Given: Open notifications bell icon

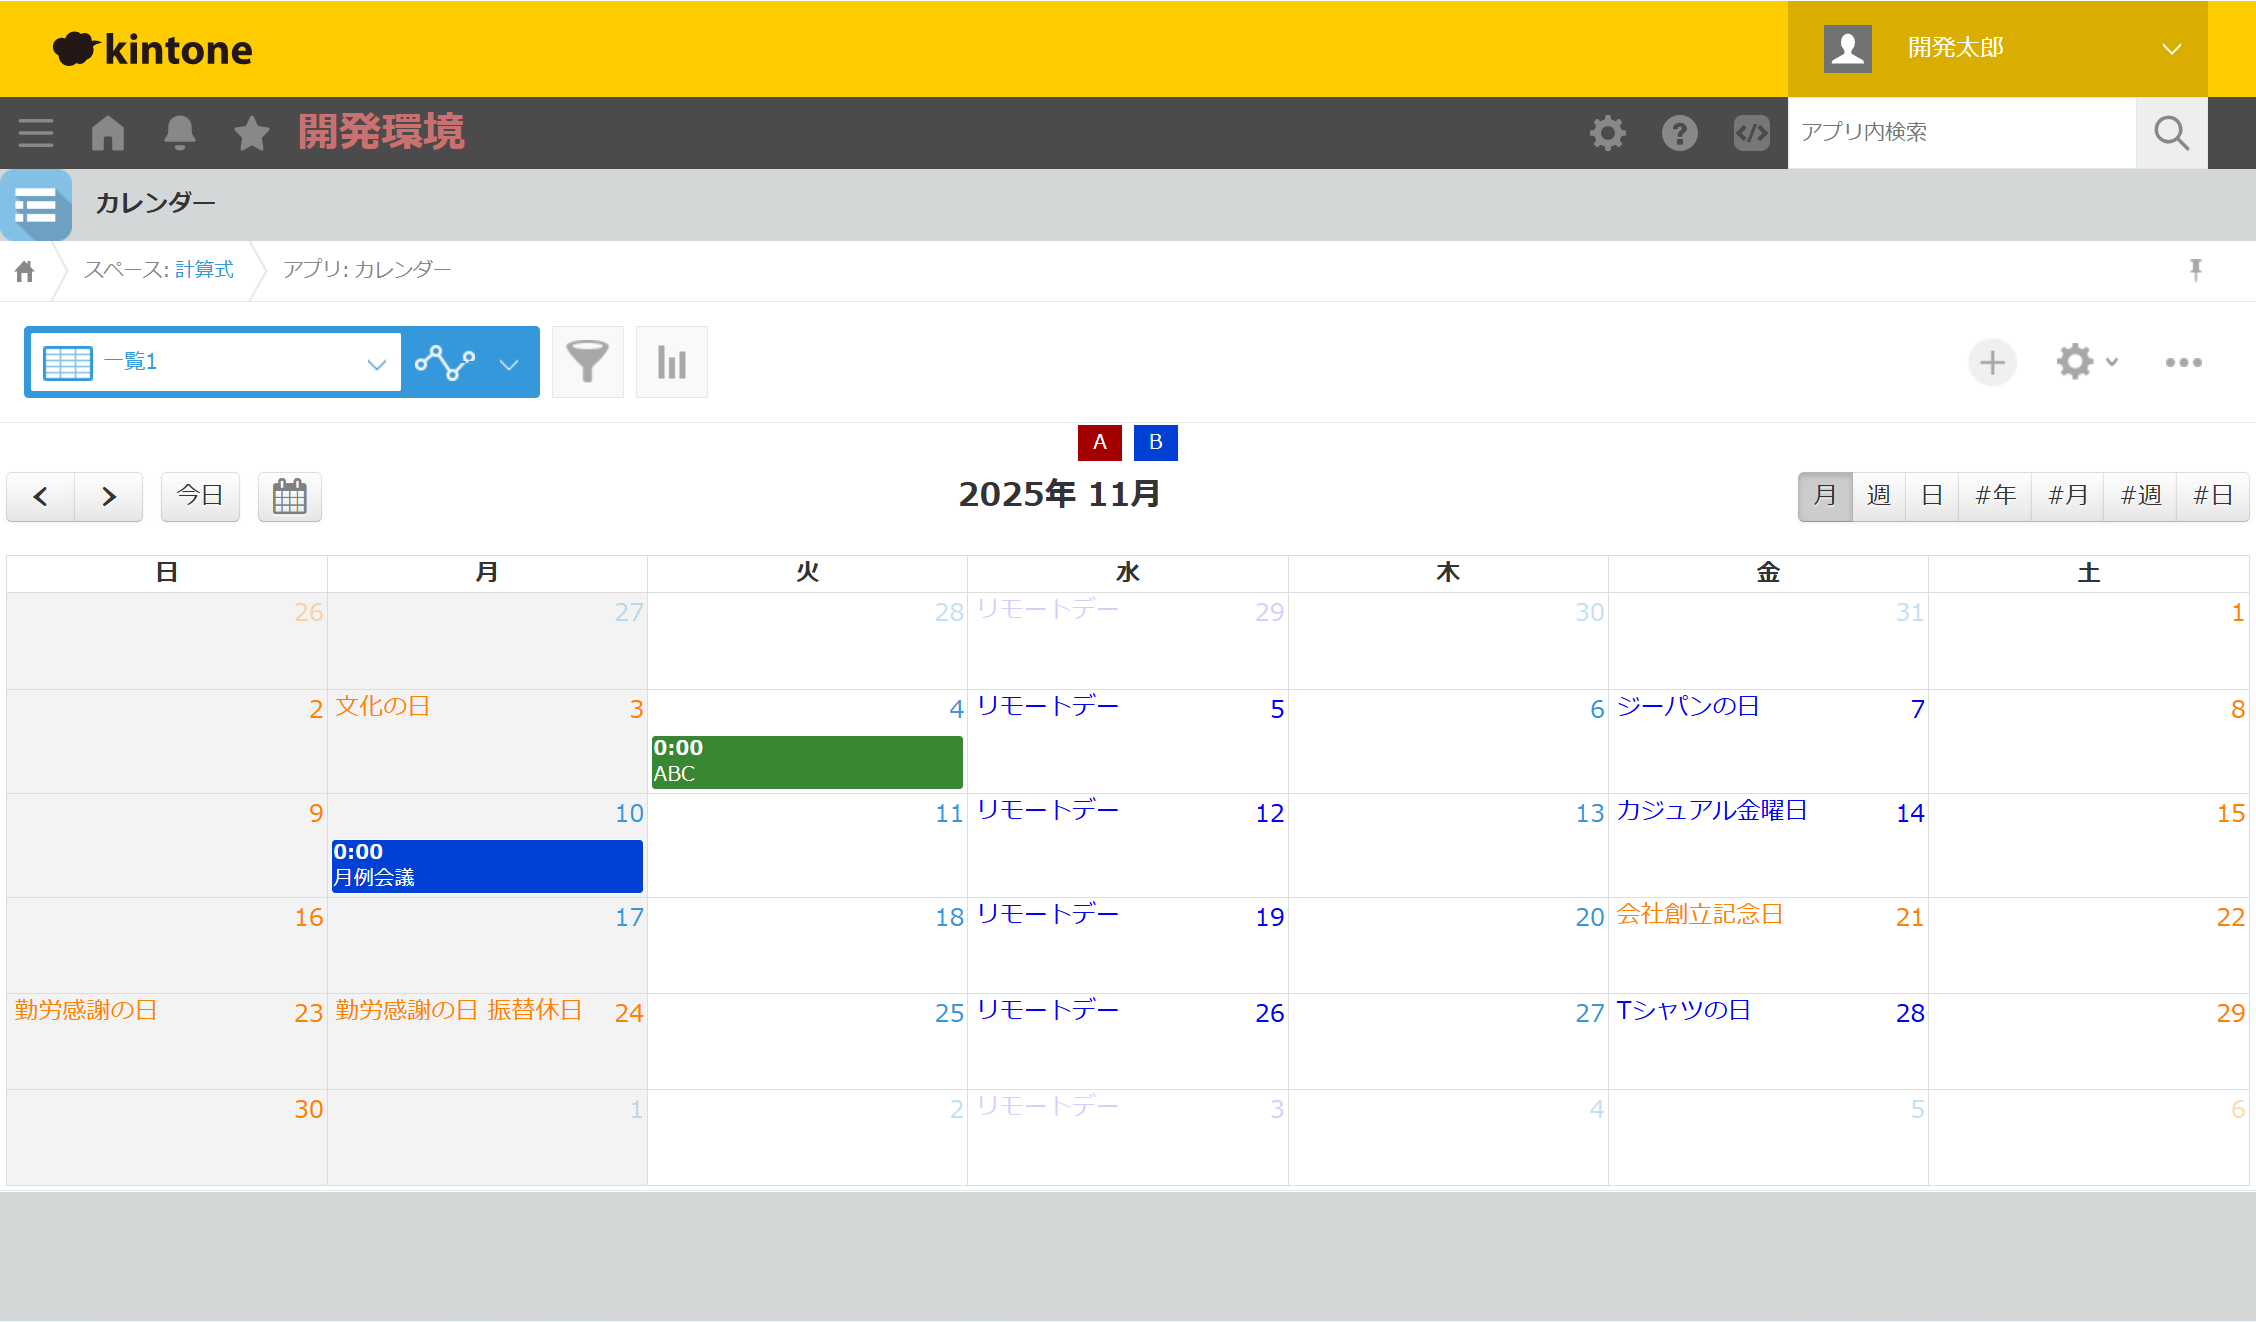Looking at the screenshot, I should 180,133.
